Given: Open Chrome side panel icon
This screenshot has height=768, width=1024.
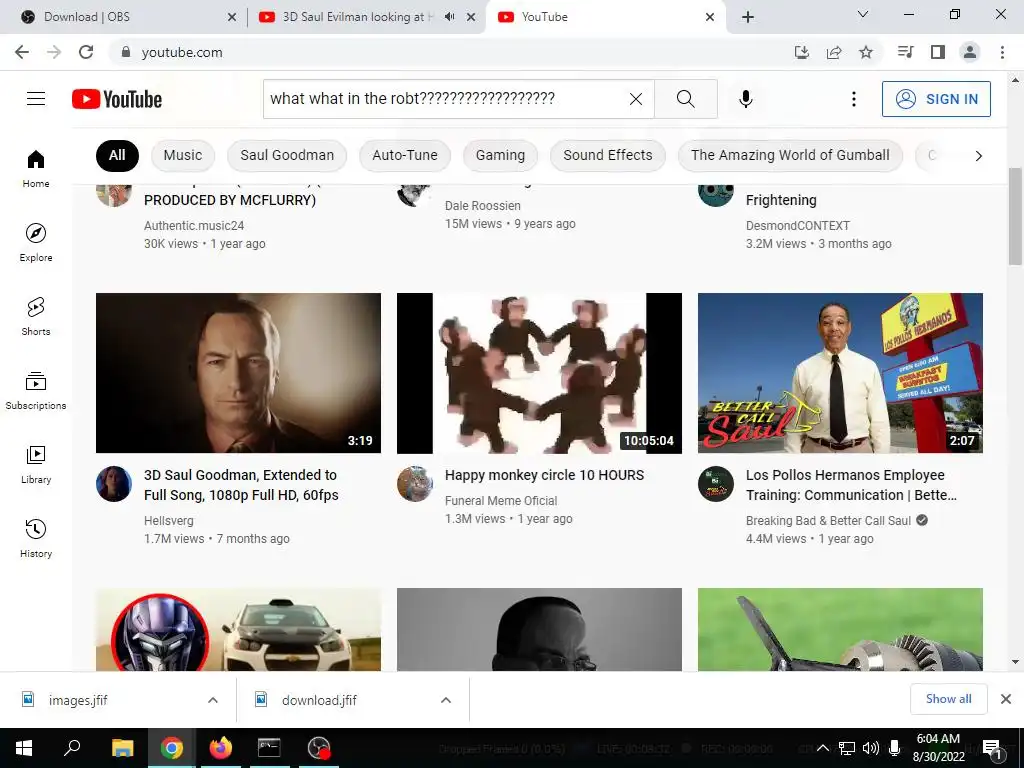Looking at the screenshot, I should pyautogui.click(x=938, y=52).
